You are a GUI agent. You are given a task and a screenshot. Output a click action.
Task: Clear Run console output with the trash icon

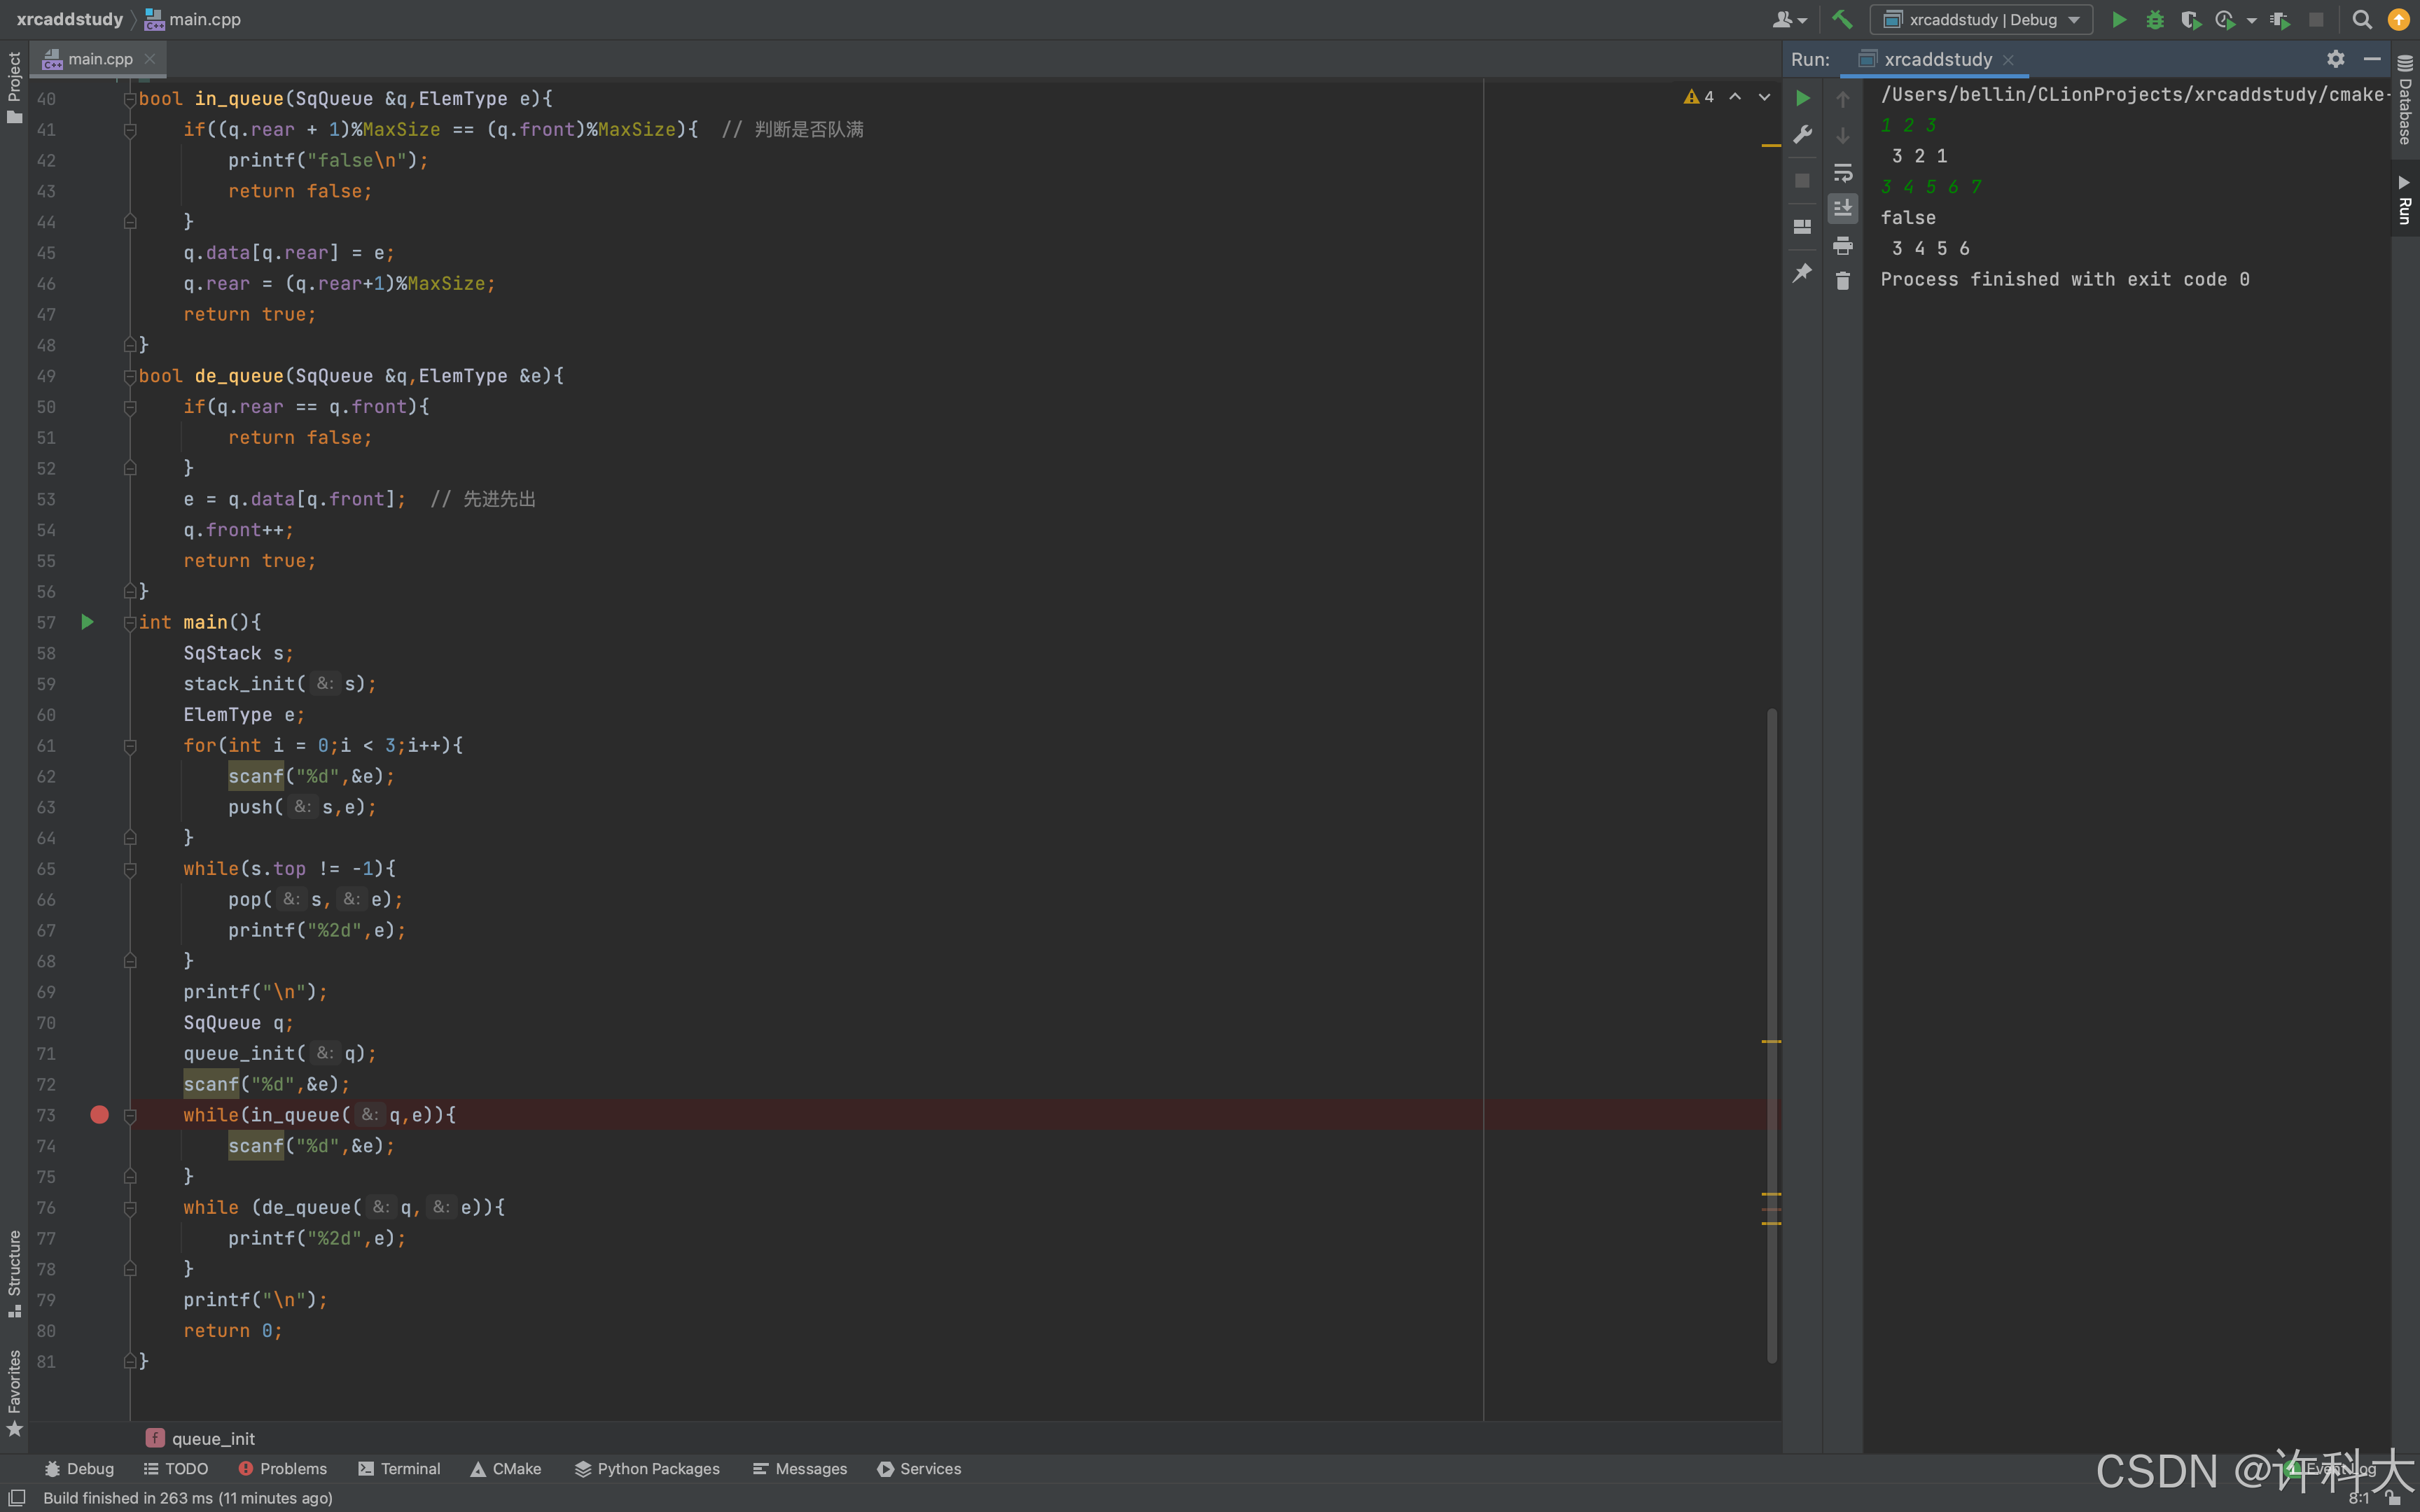pyautogui.click(x=1843, y=281)
